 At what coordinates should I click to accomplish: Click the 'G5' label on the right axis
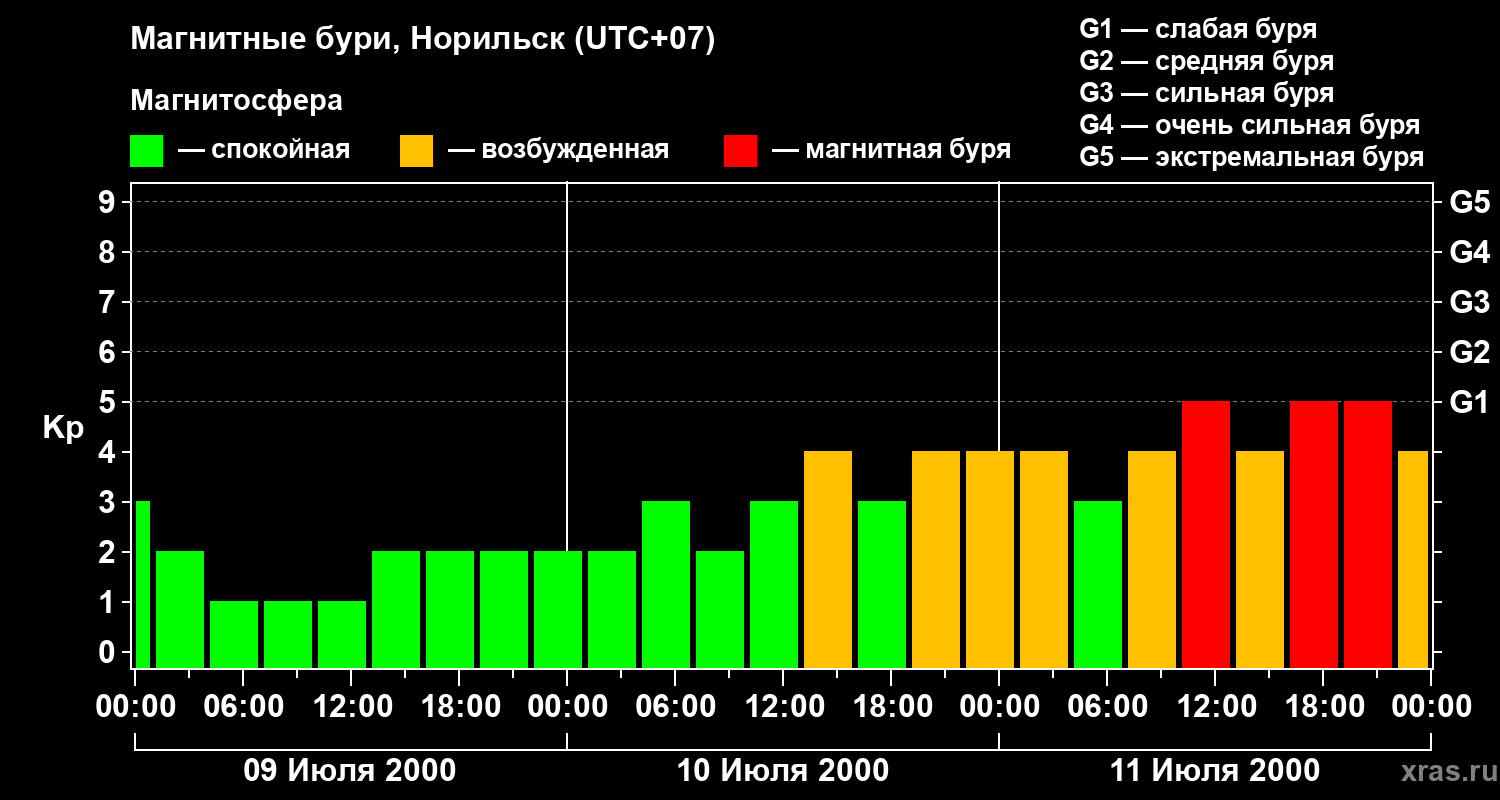click(1469, 202)
